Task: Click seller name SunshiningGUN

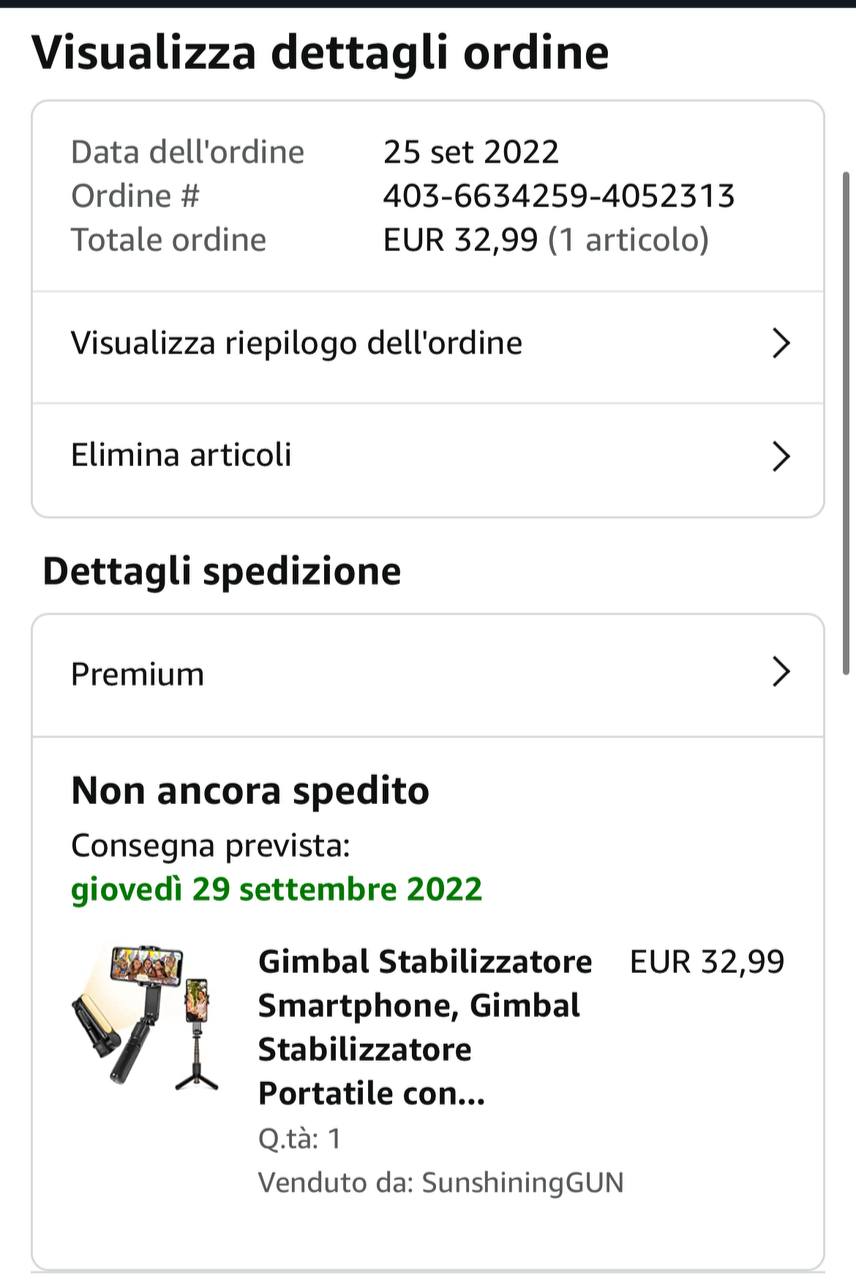Action: (x=522, y=1183)
